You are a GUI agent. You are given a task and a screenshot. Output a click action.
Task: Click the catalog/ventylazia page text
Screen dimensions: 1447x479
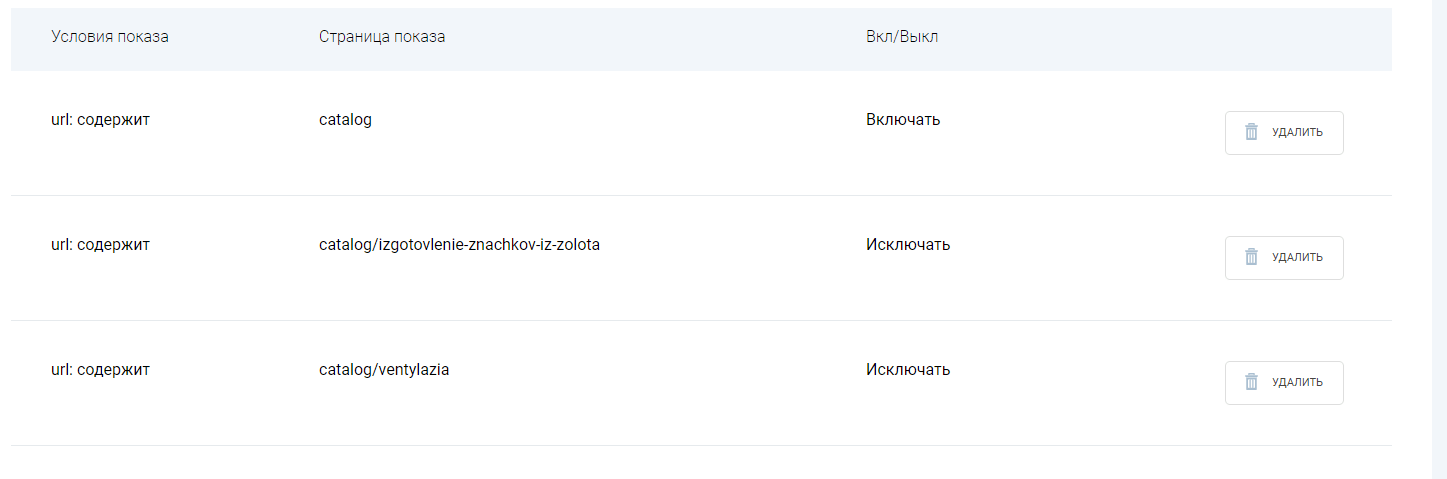click(384, 370)
